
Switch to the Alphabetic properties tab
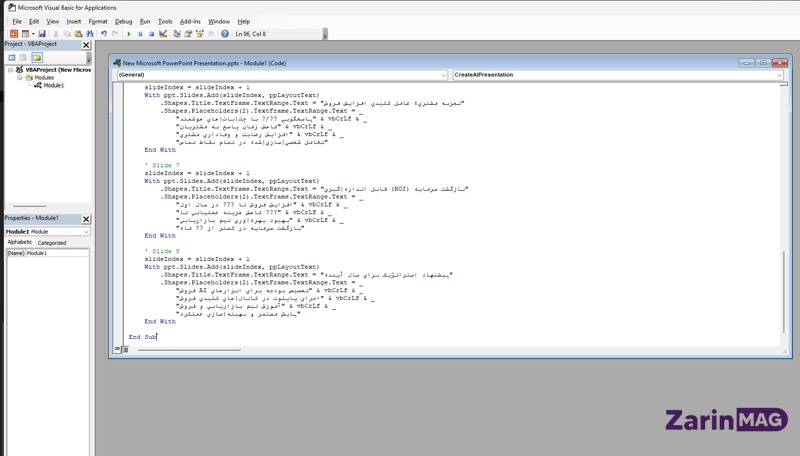20,242
